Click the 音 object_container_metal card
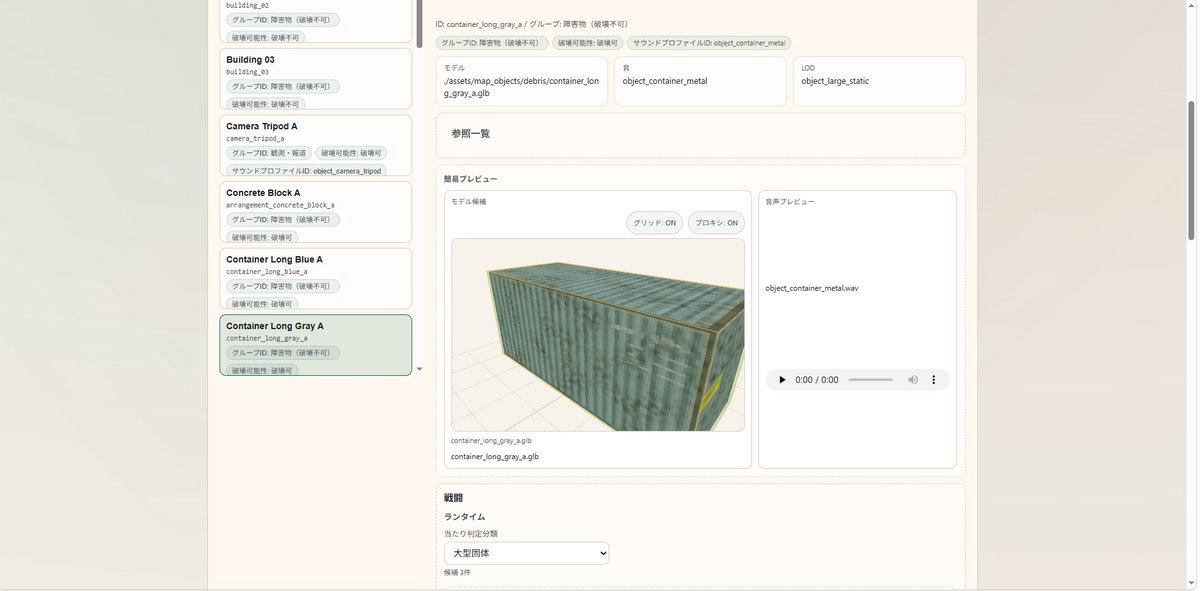This screenshot has width=1200, height=591. (700, 81)
